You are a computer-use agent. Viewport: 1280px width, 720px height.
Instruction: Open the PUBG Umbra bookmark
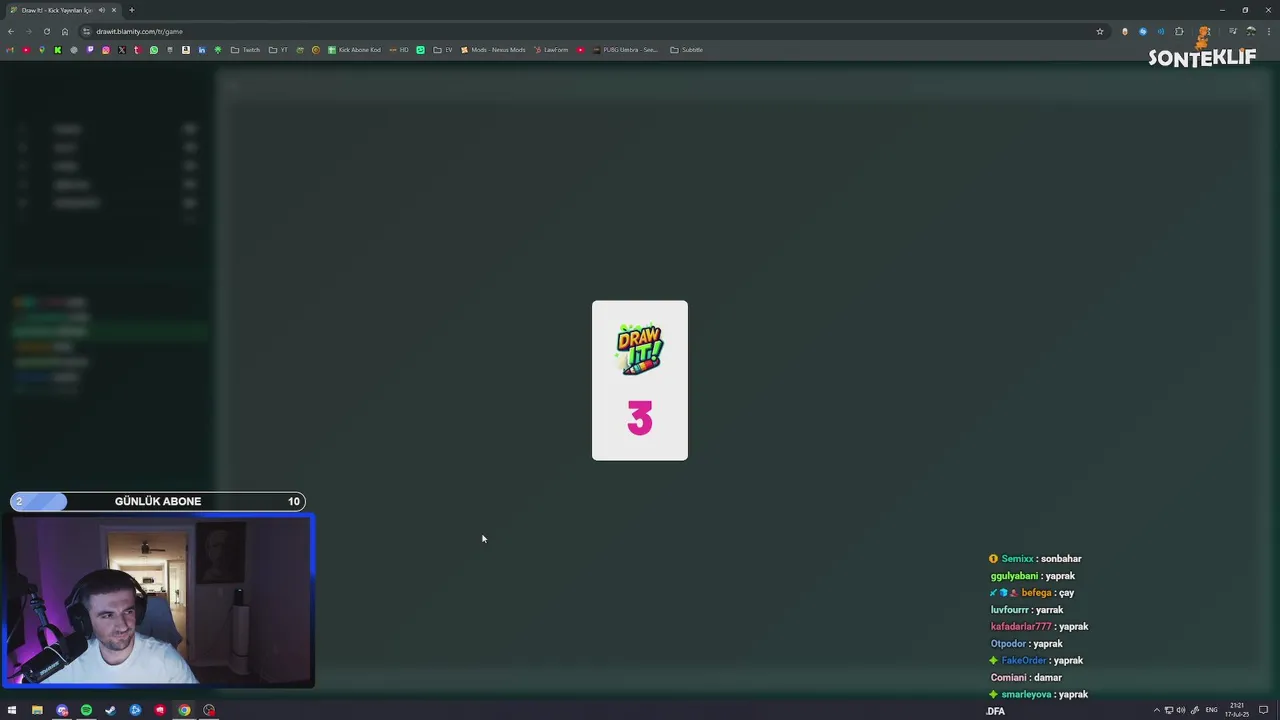click(x=626, y=50)
